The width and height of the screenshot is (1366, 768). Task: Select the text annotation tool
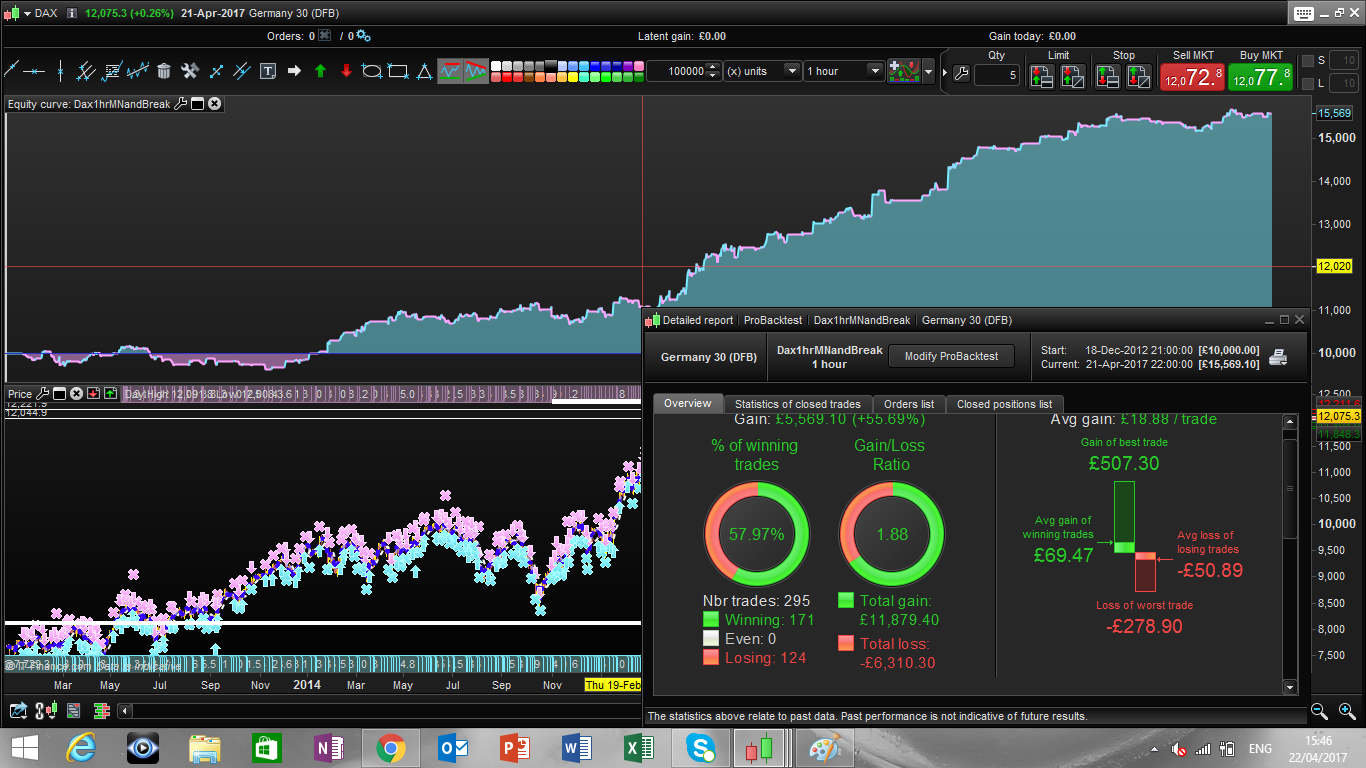[x=268, y=71]
